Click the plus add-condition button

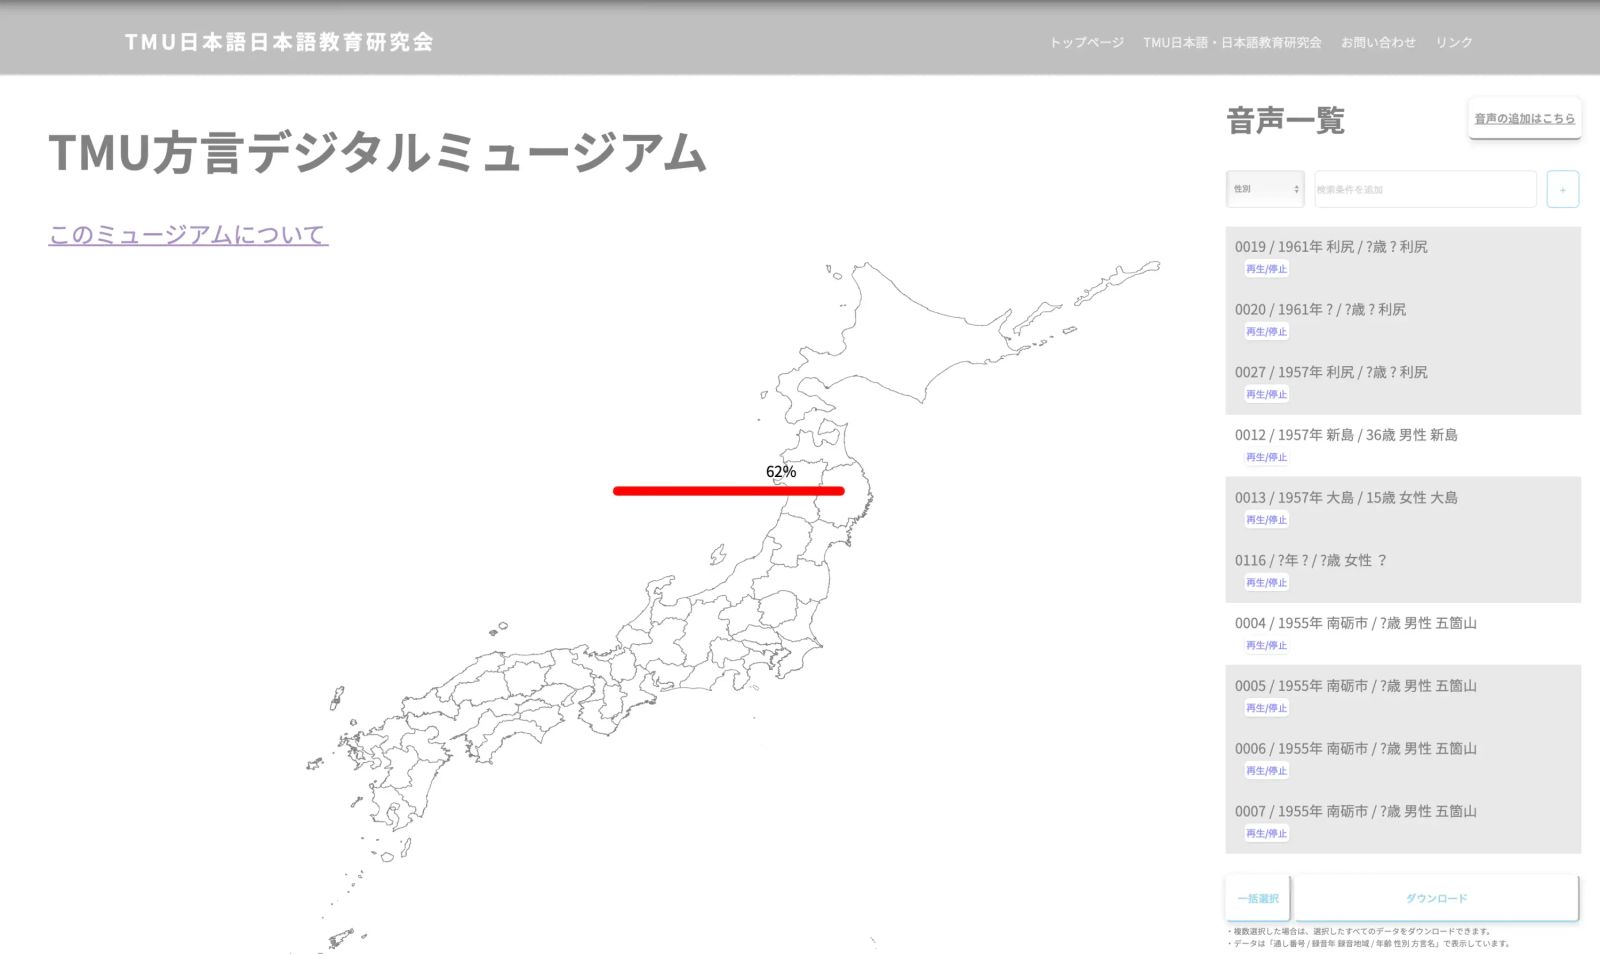point(1563,189)
